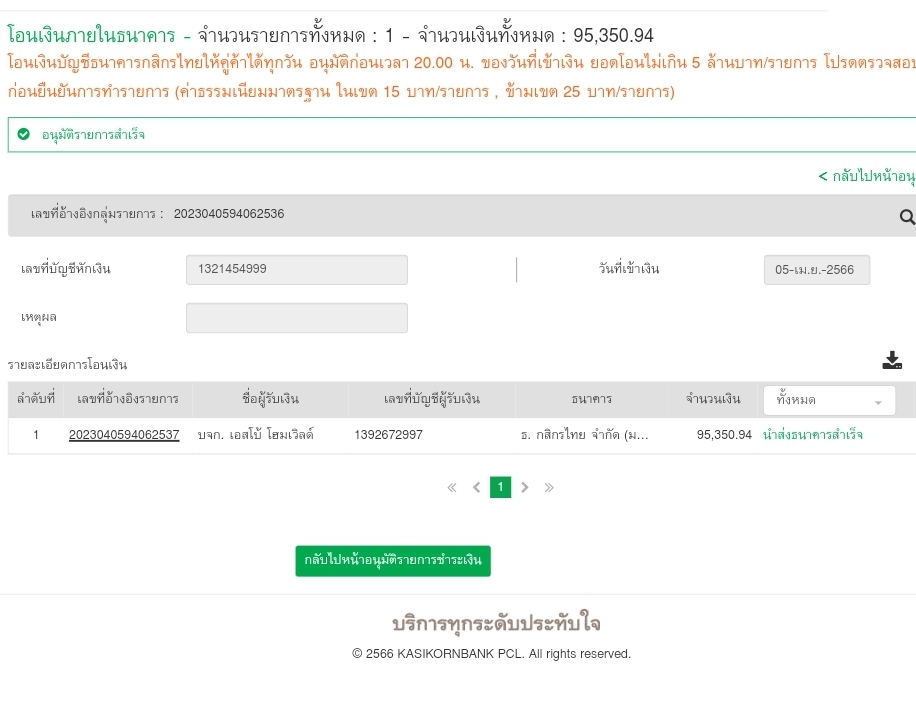Open transaction reference link 2023040594062537
The image size is (916, 705).
tap(124, 435)
